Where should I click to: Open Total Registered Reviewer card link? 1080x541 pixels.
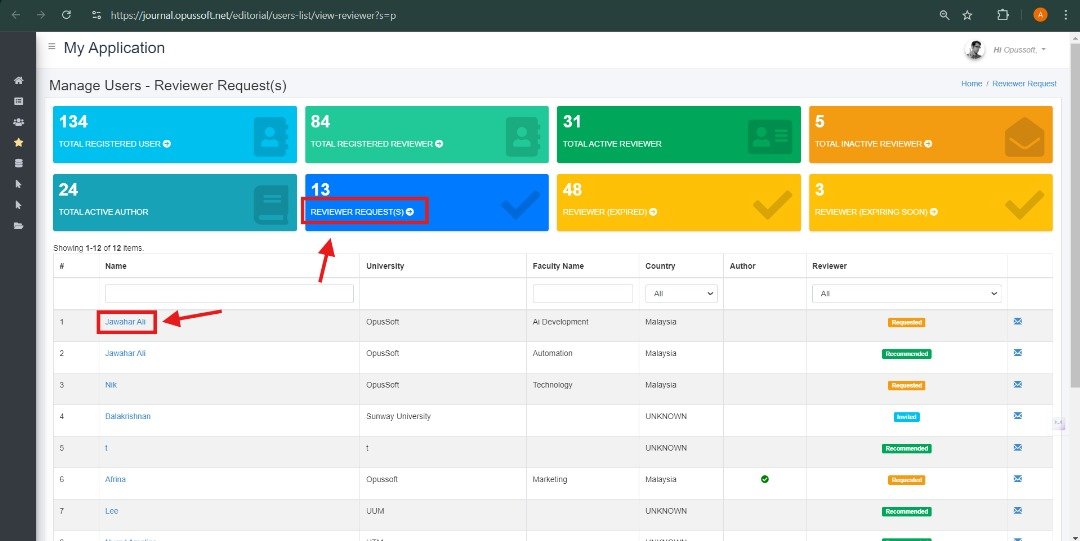click(x=377, y=144)
